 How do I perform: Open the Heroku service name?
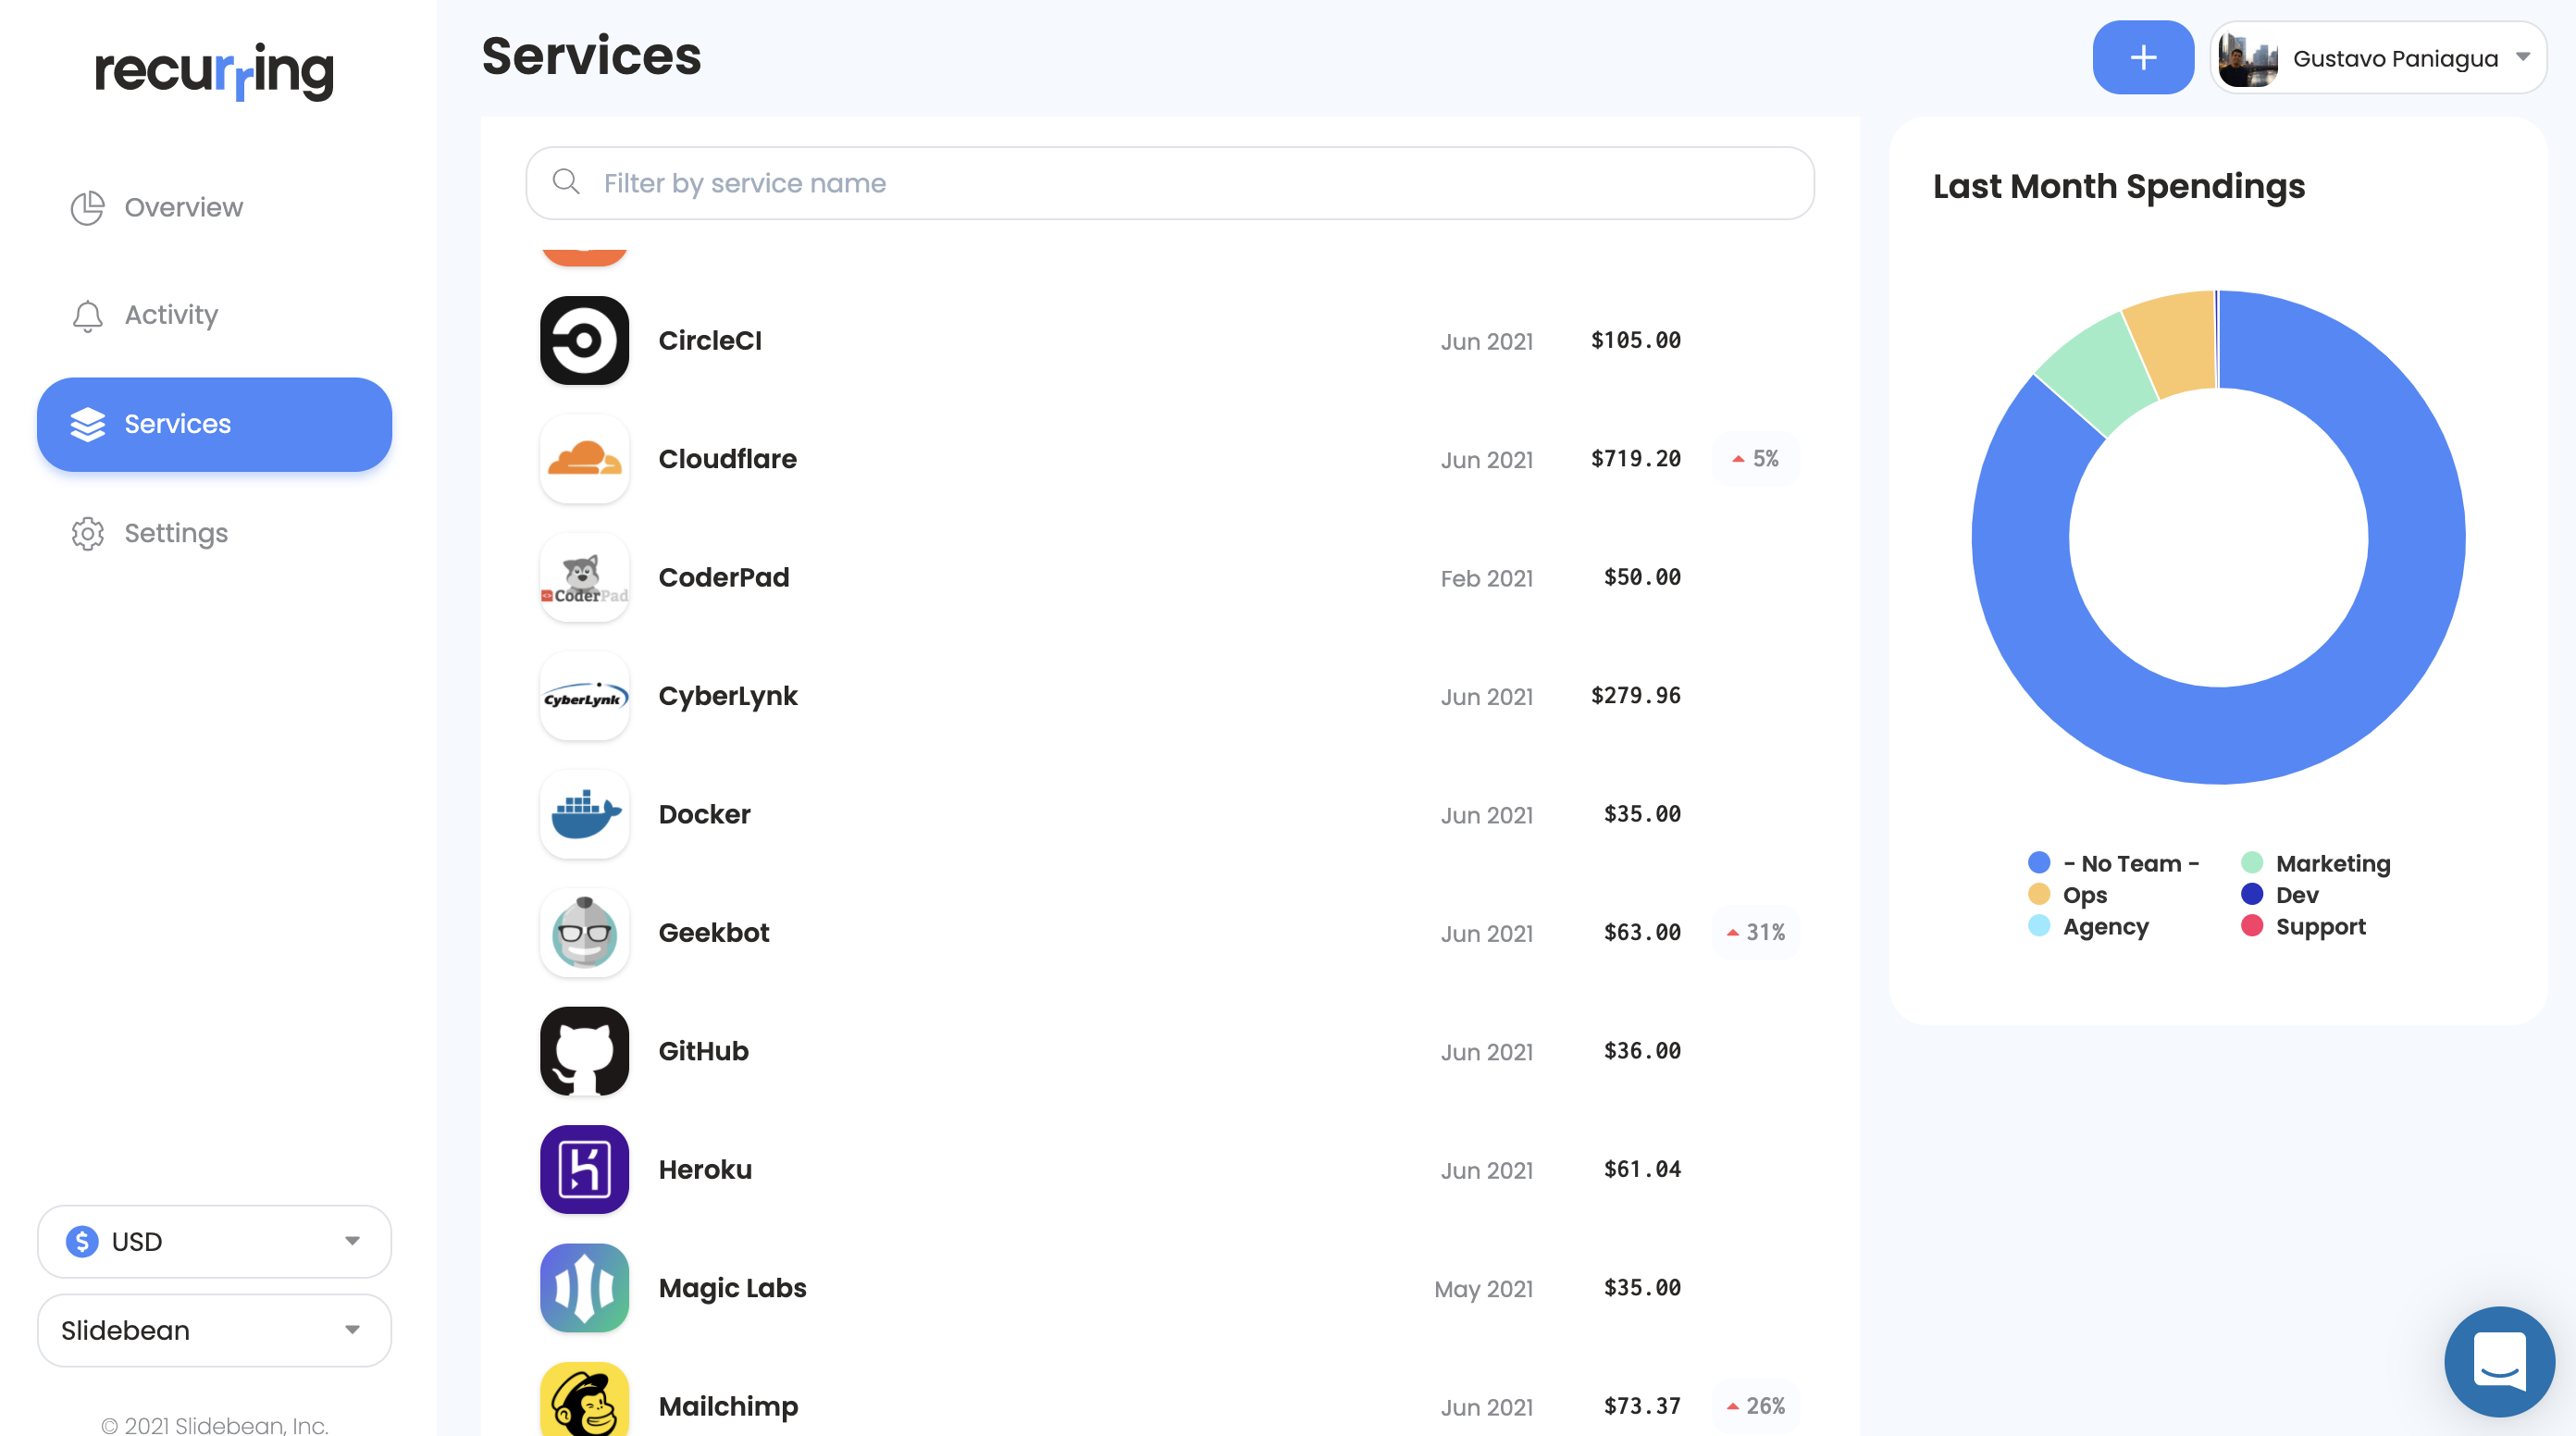coord(705,1170)
